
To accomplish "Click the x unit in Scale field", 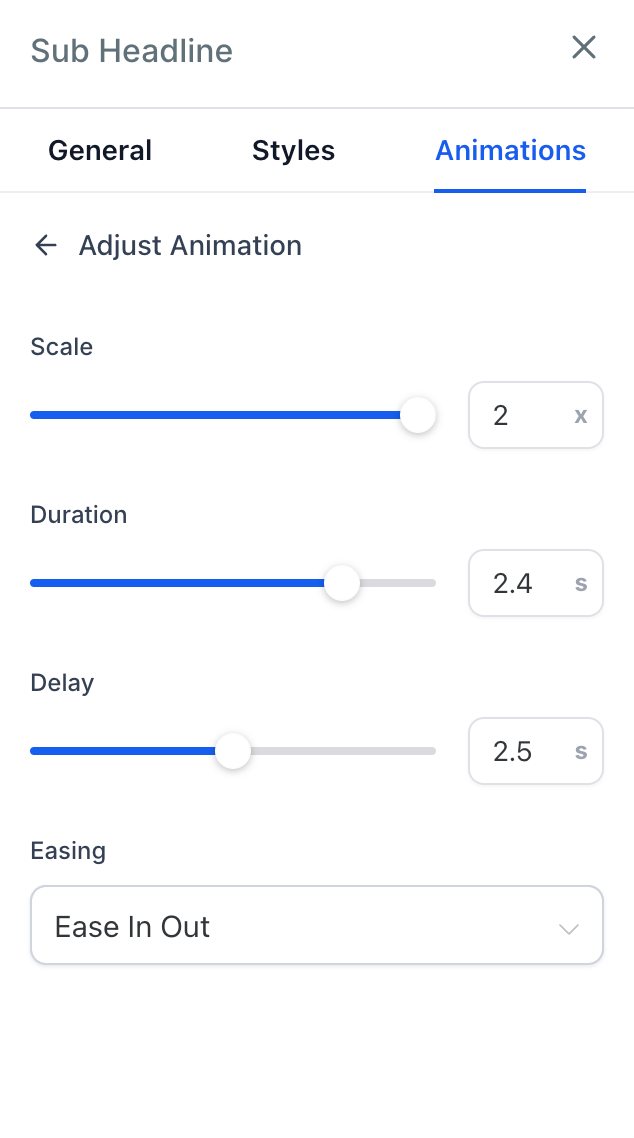I will coord(581,415).
